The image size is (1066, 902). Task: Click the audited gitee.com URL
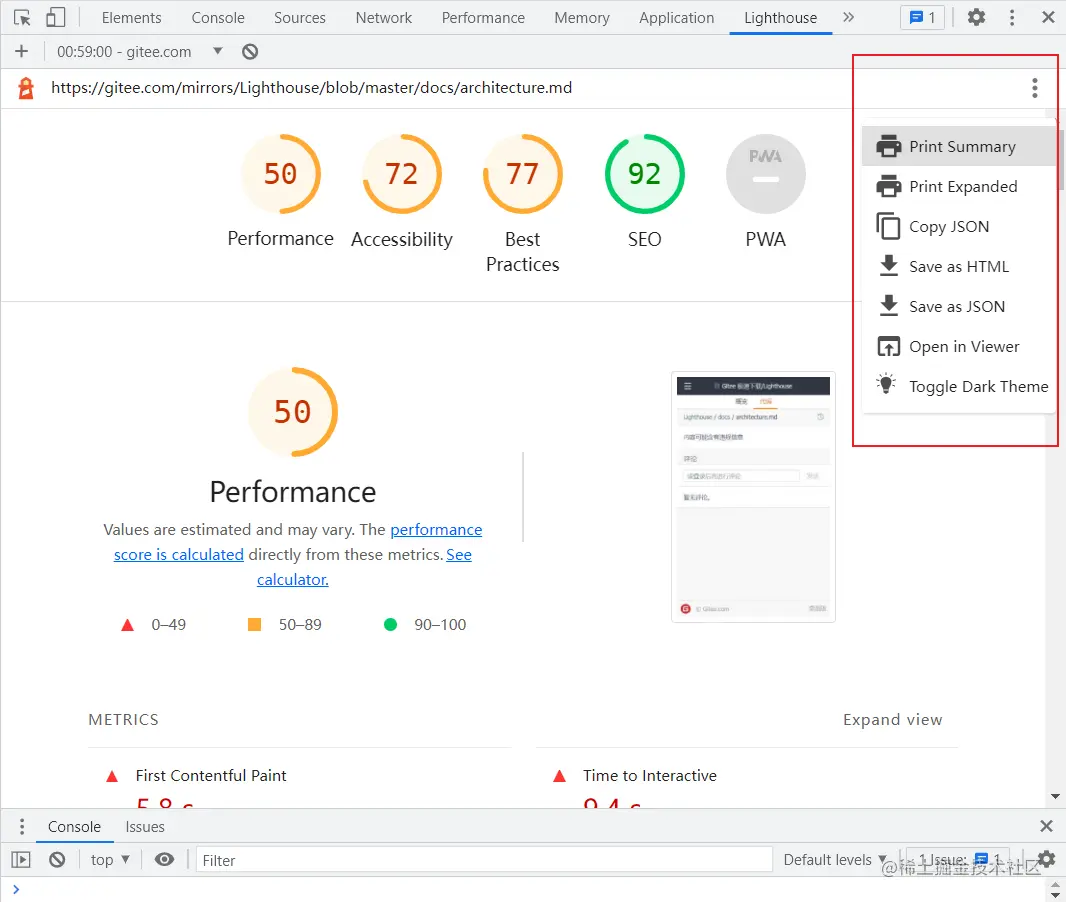311,88
